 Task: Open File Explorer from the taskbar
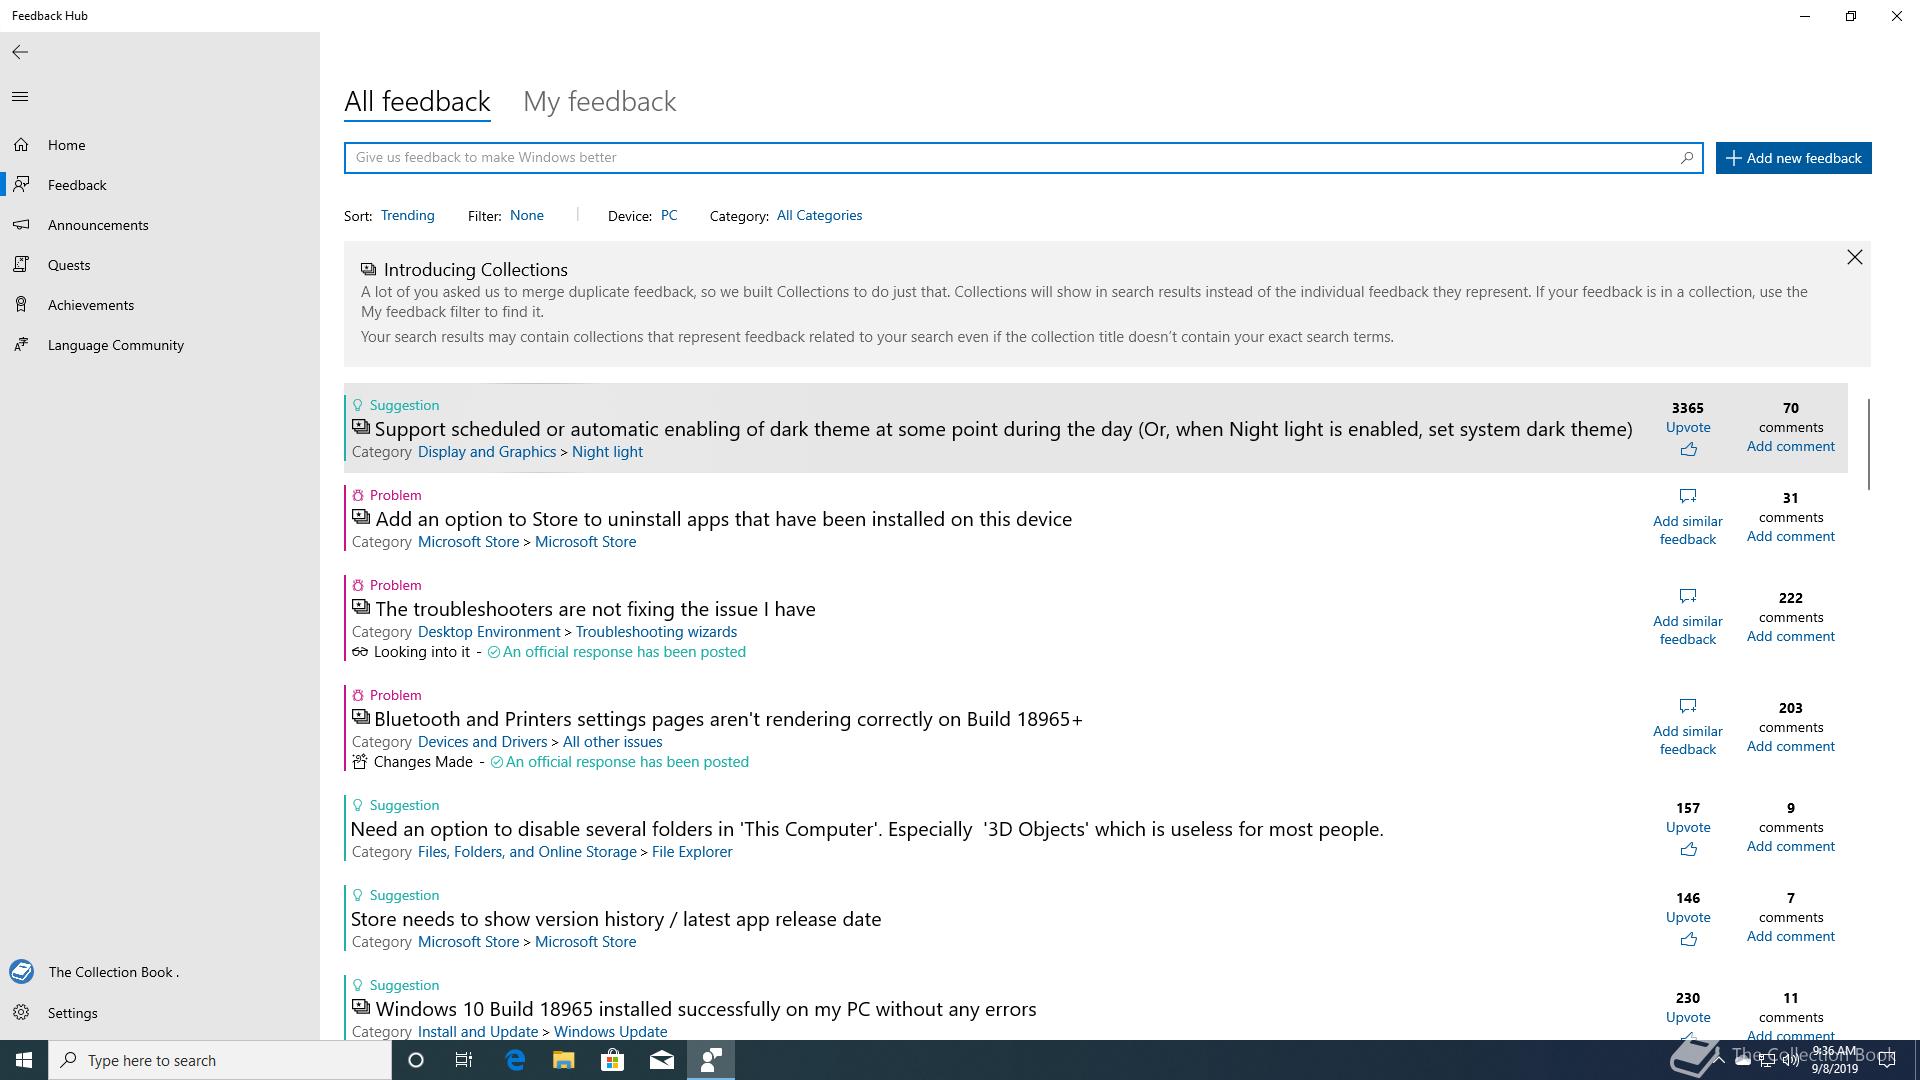coord(564,1060)
